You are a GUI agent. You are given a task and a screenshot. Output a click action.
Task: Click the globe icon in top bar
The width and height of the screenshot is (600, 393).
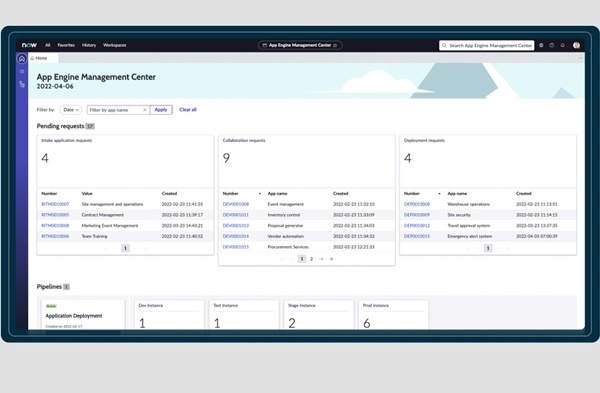(x=541, y=45)
